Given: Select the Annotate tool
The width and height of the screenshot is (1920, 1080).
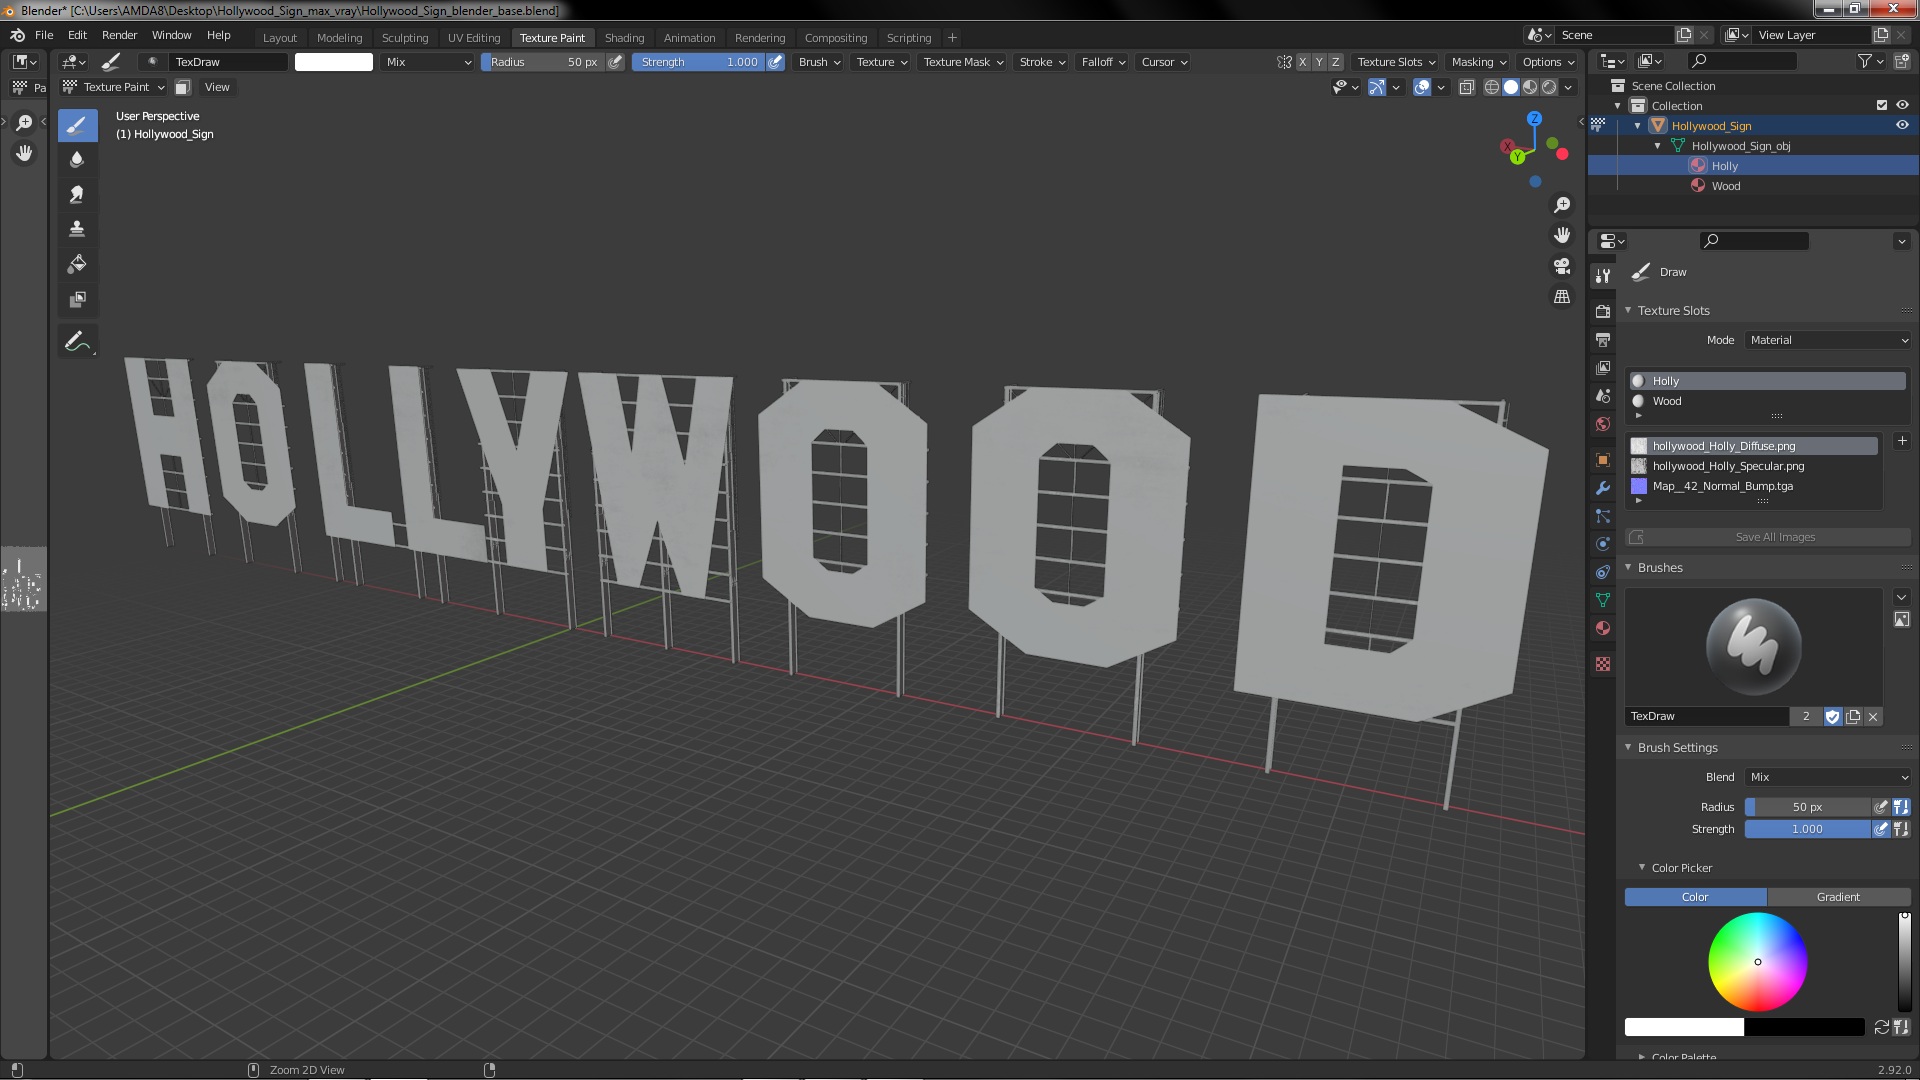Looking at the screenshot, I should (x=77, y=342).
